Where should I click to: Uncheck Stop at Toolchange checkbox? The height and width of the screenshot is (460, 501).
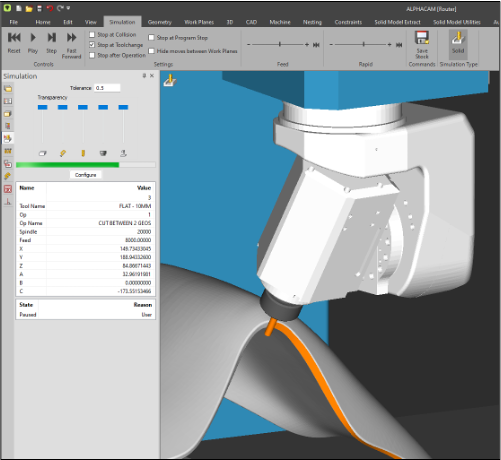[x=92, y=45]
